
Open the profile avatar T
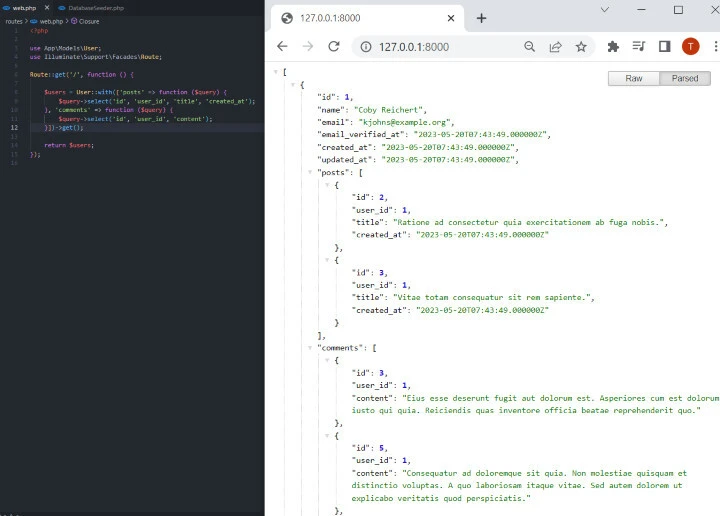click(690, 47)
